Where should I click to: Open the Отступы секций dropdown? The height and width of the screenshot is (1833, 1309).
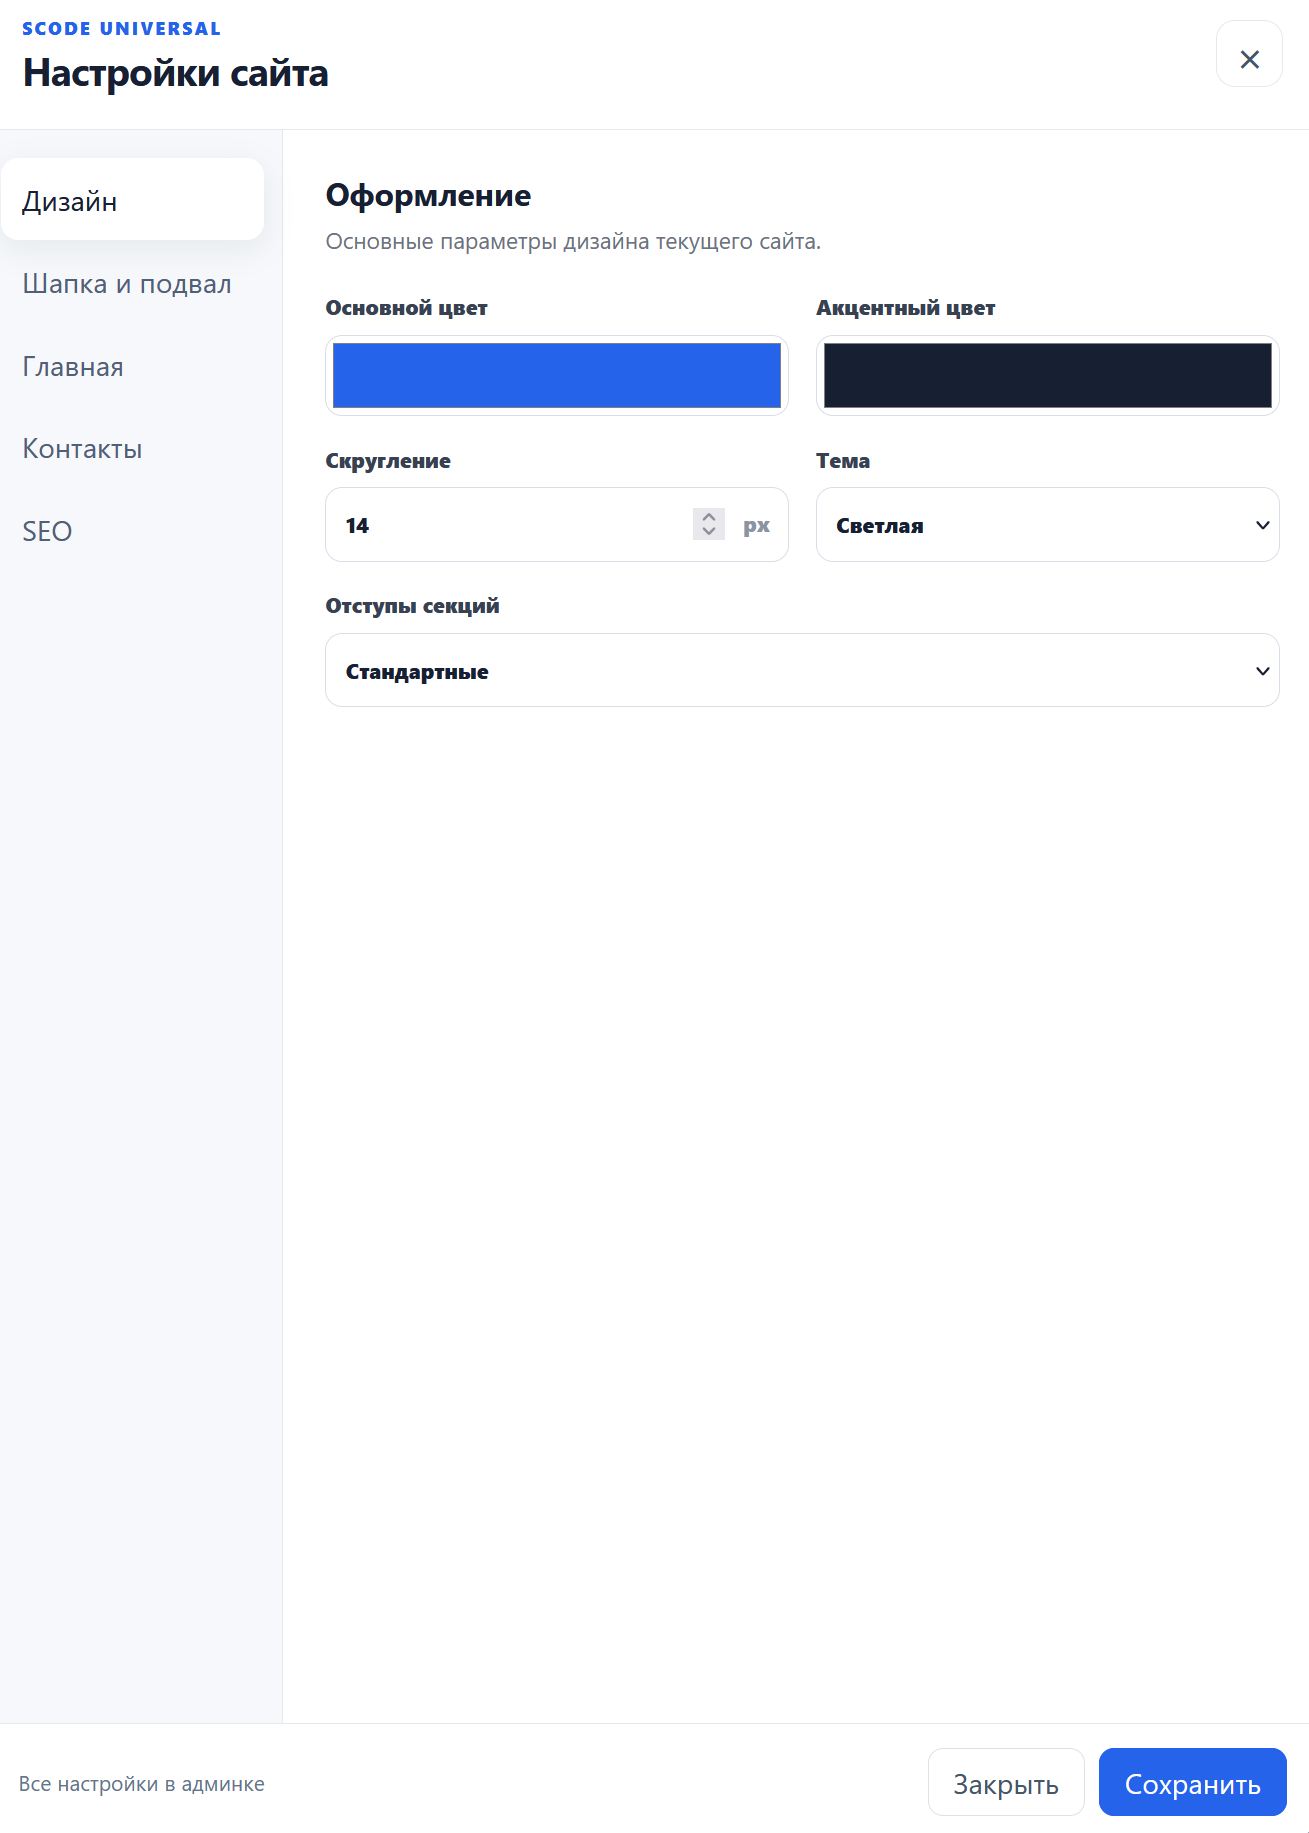click(x=802, y=670)
